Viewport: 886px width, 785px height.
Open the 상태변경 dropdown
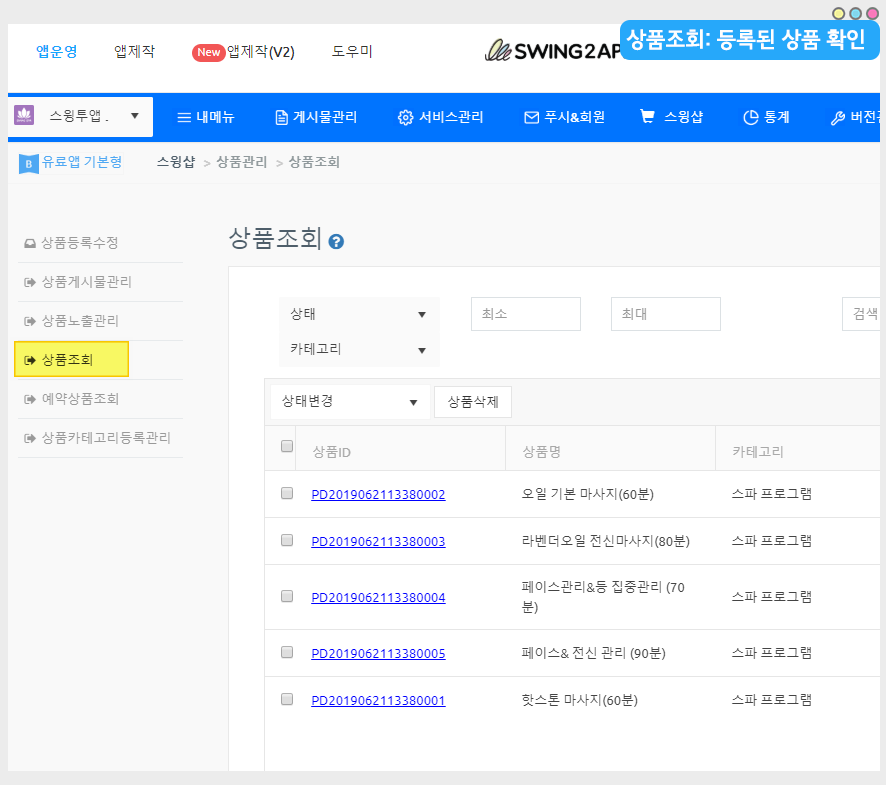[350, 402]
